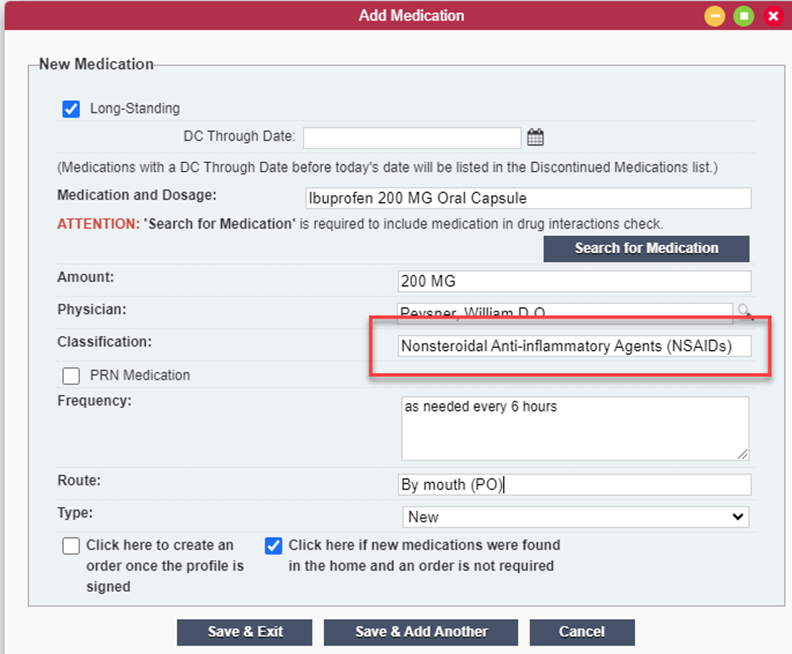Focus the Medication and Dosage field
Screen dimensions: 792x654
[x=528, y=198]
